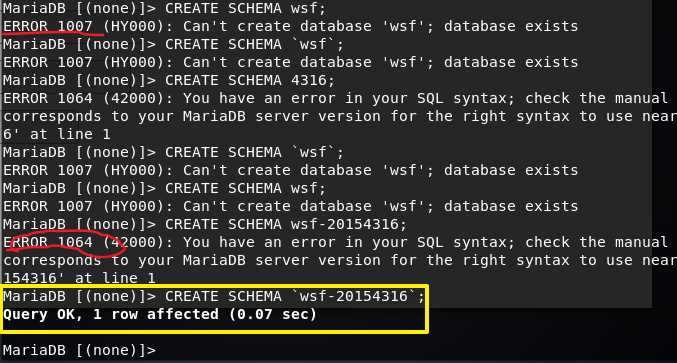This screenshot has height=363, width=677.
Task: Click CREATE SCHEMA inside the yellow highlighted box
Action: click(223, 296)
